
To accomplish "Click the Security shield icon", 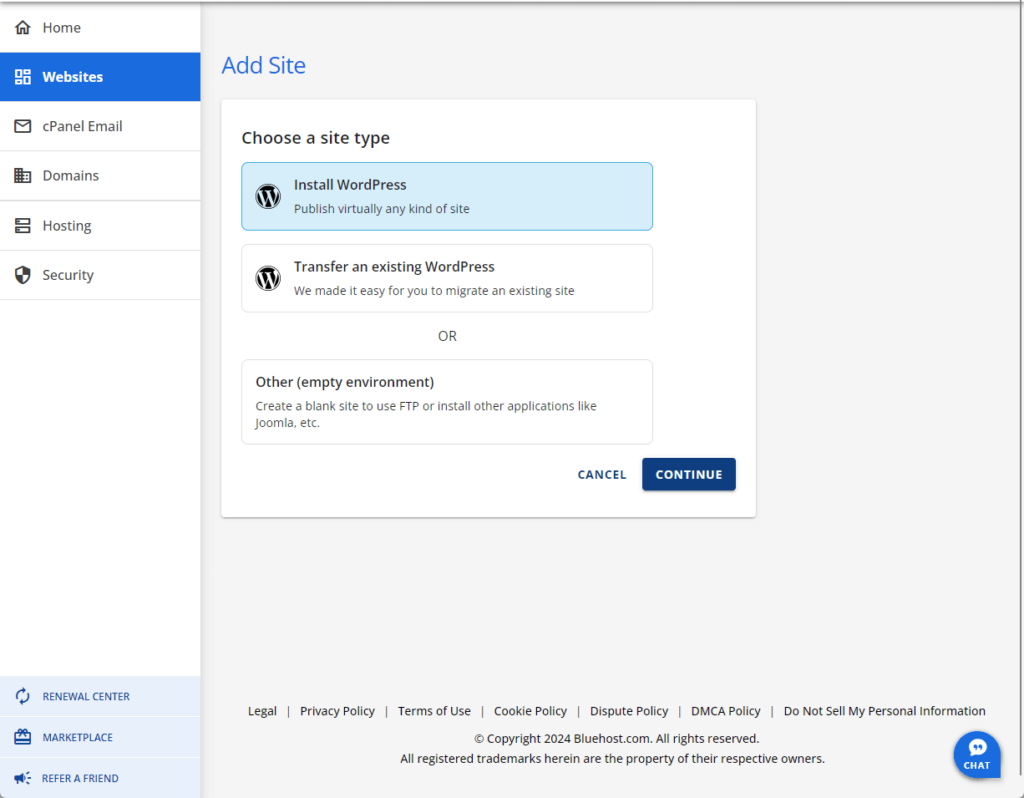I will pos(23,275).
